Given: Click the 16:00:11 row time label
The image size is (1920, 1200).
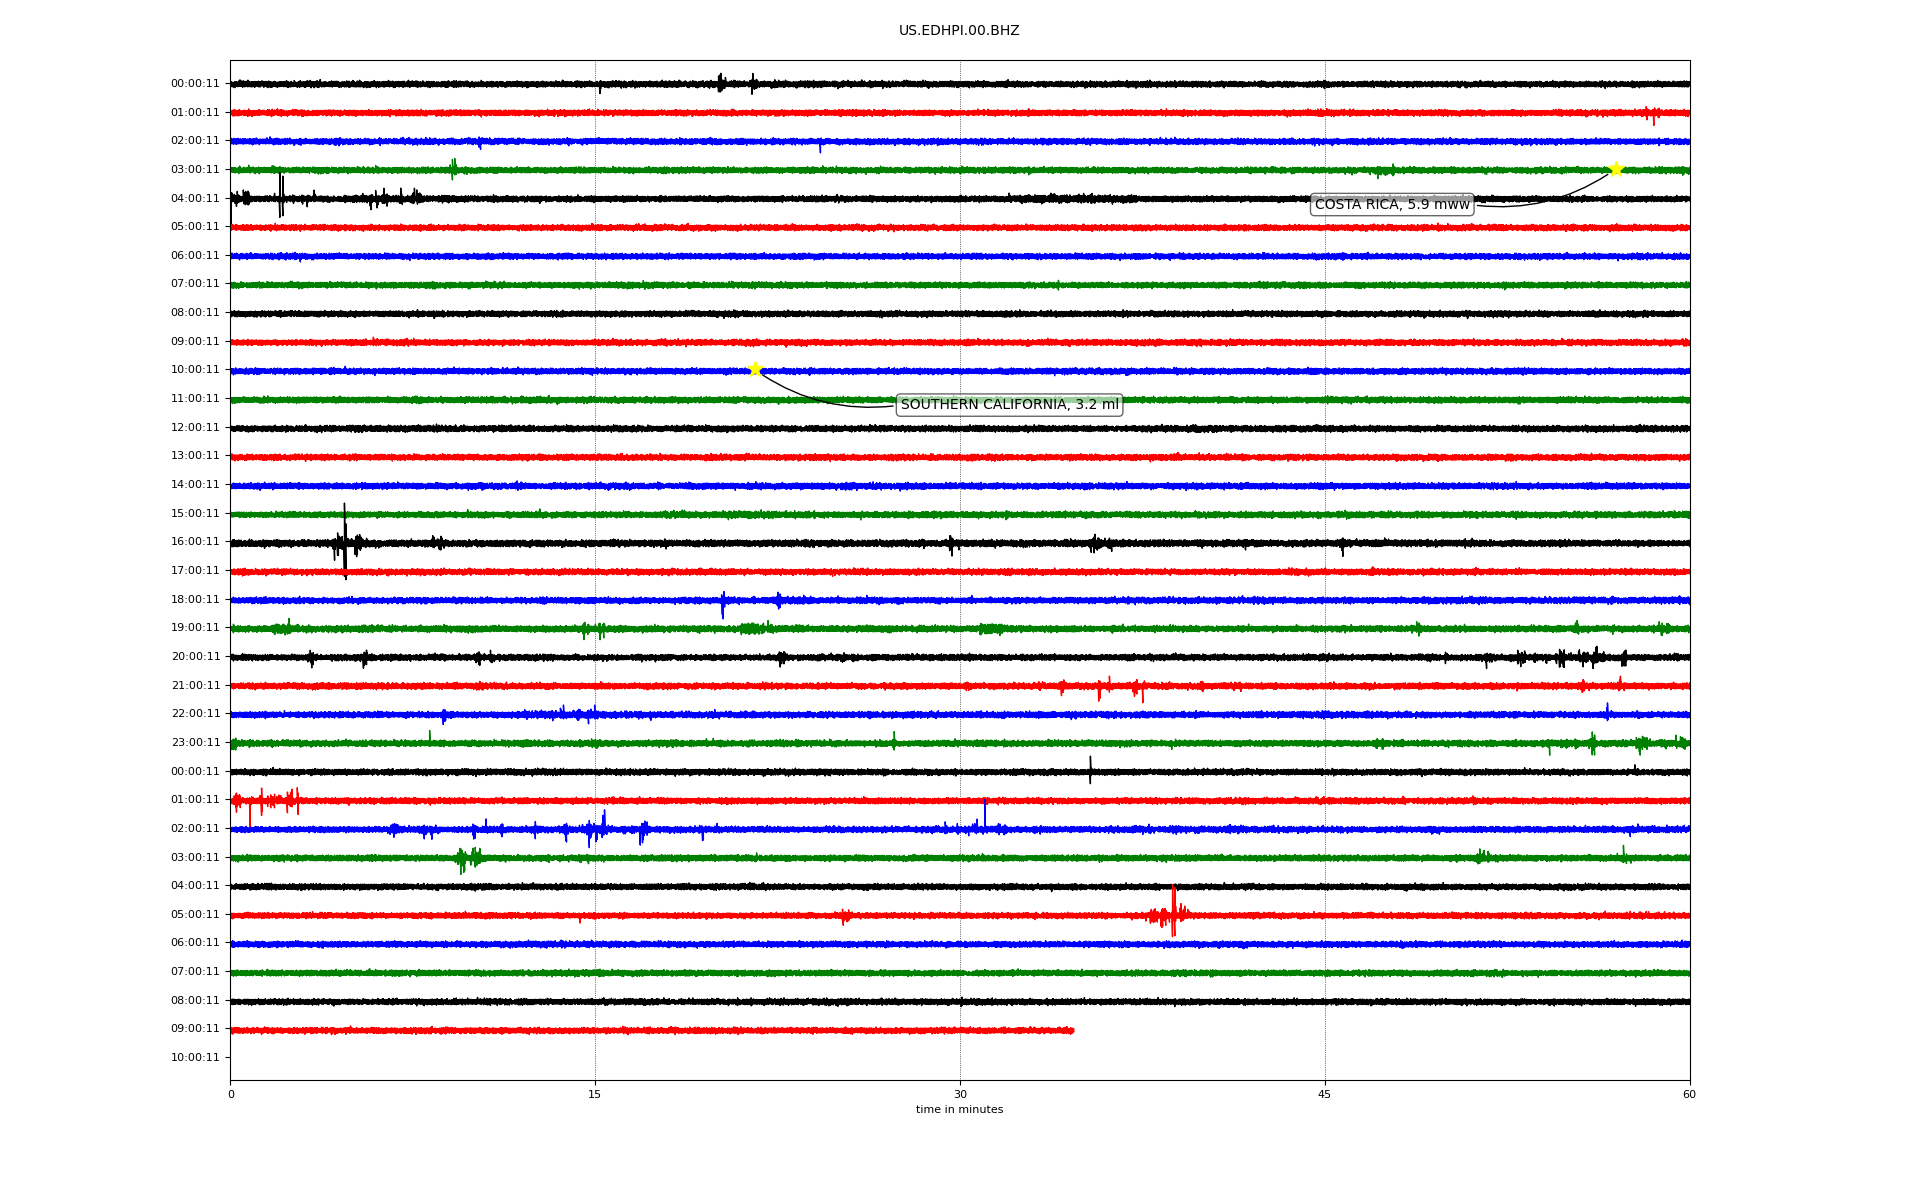Looking at the screenshot, I should pyautogui.click(x=195, y=542).
